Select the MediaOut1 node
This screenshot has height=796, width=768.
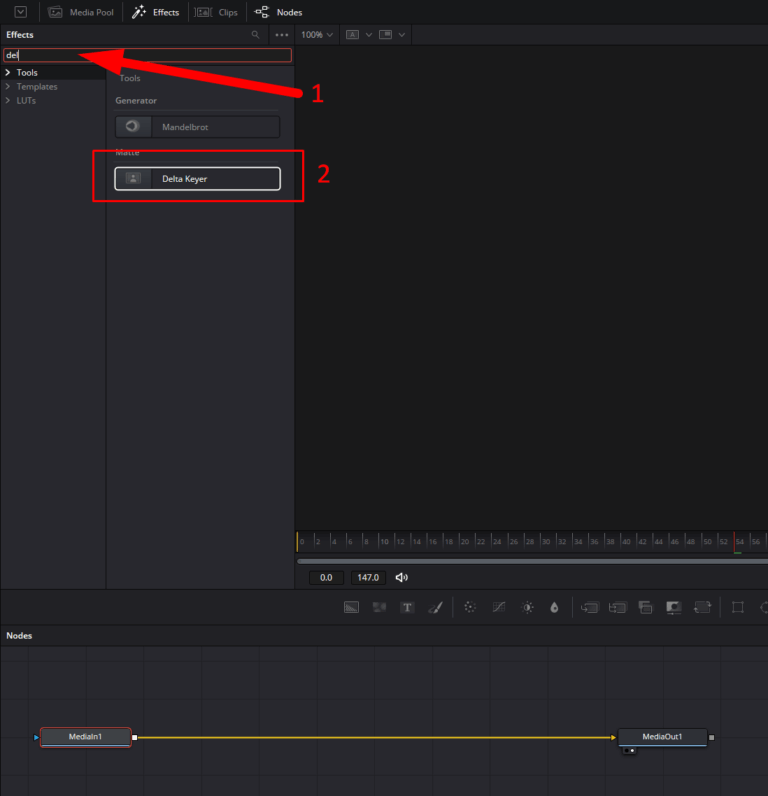click(x=662, y=737)
